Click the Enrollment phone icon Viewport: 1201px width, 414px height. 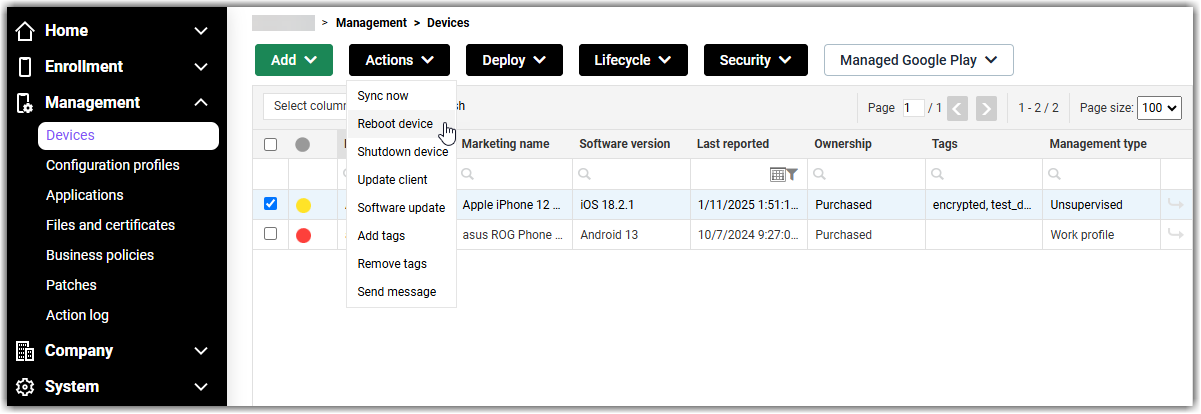tap(26, 67)
